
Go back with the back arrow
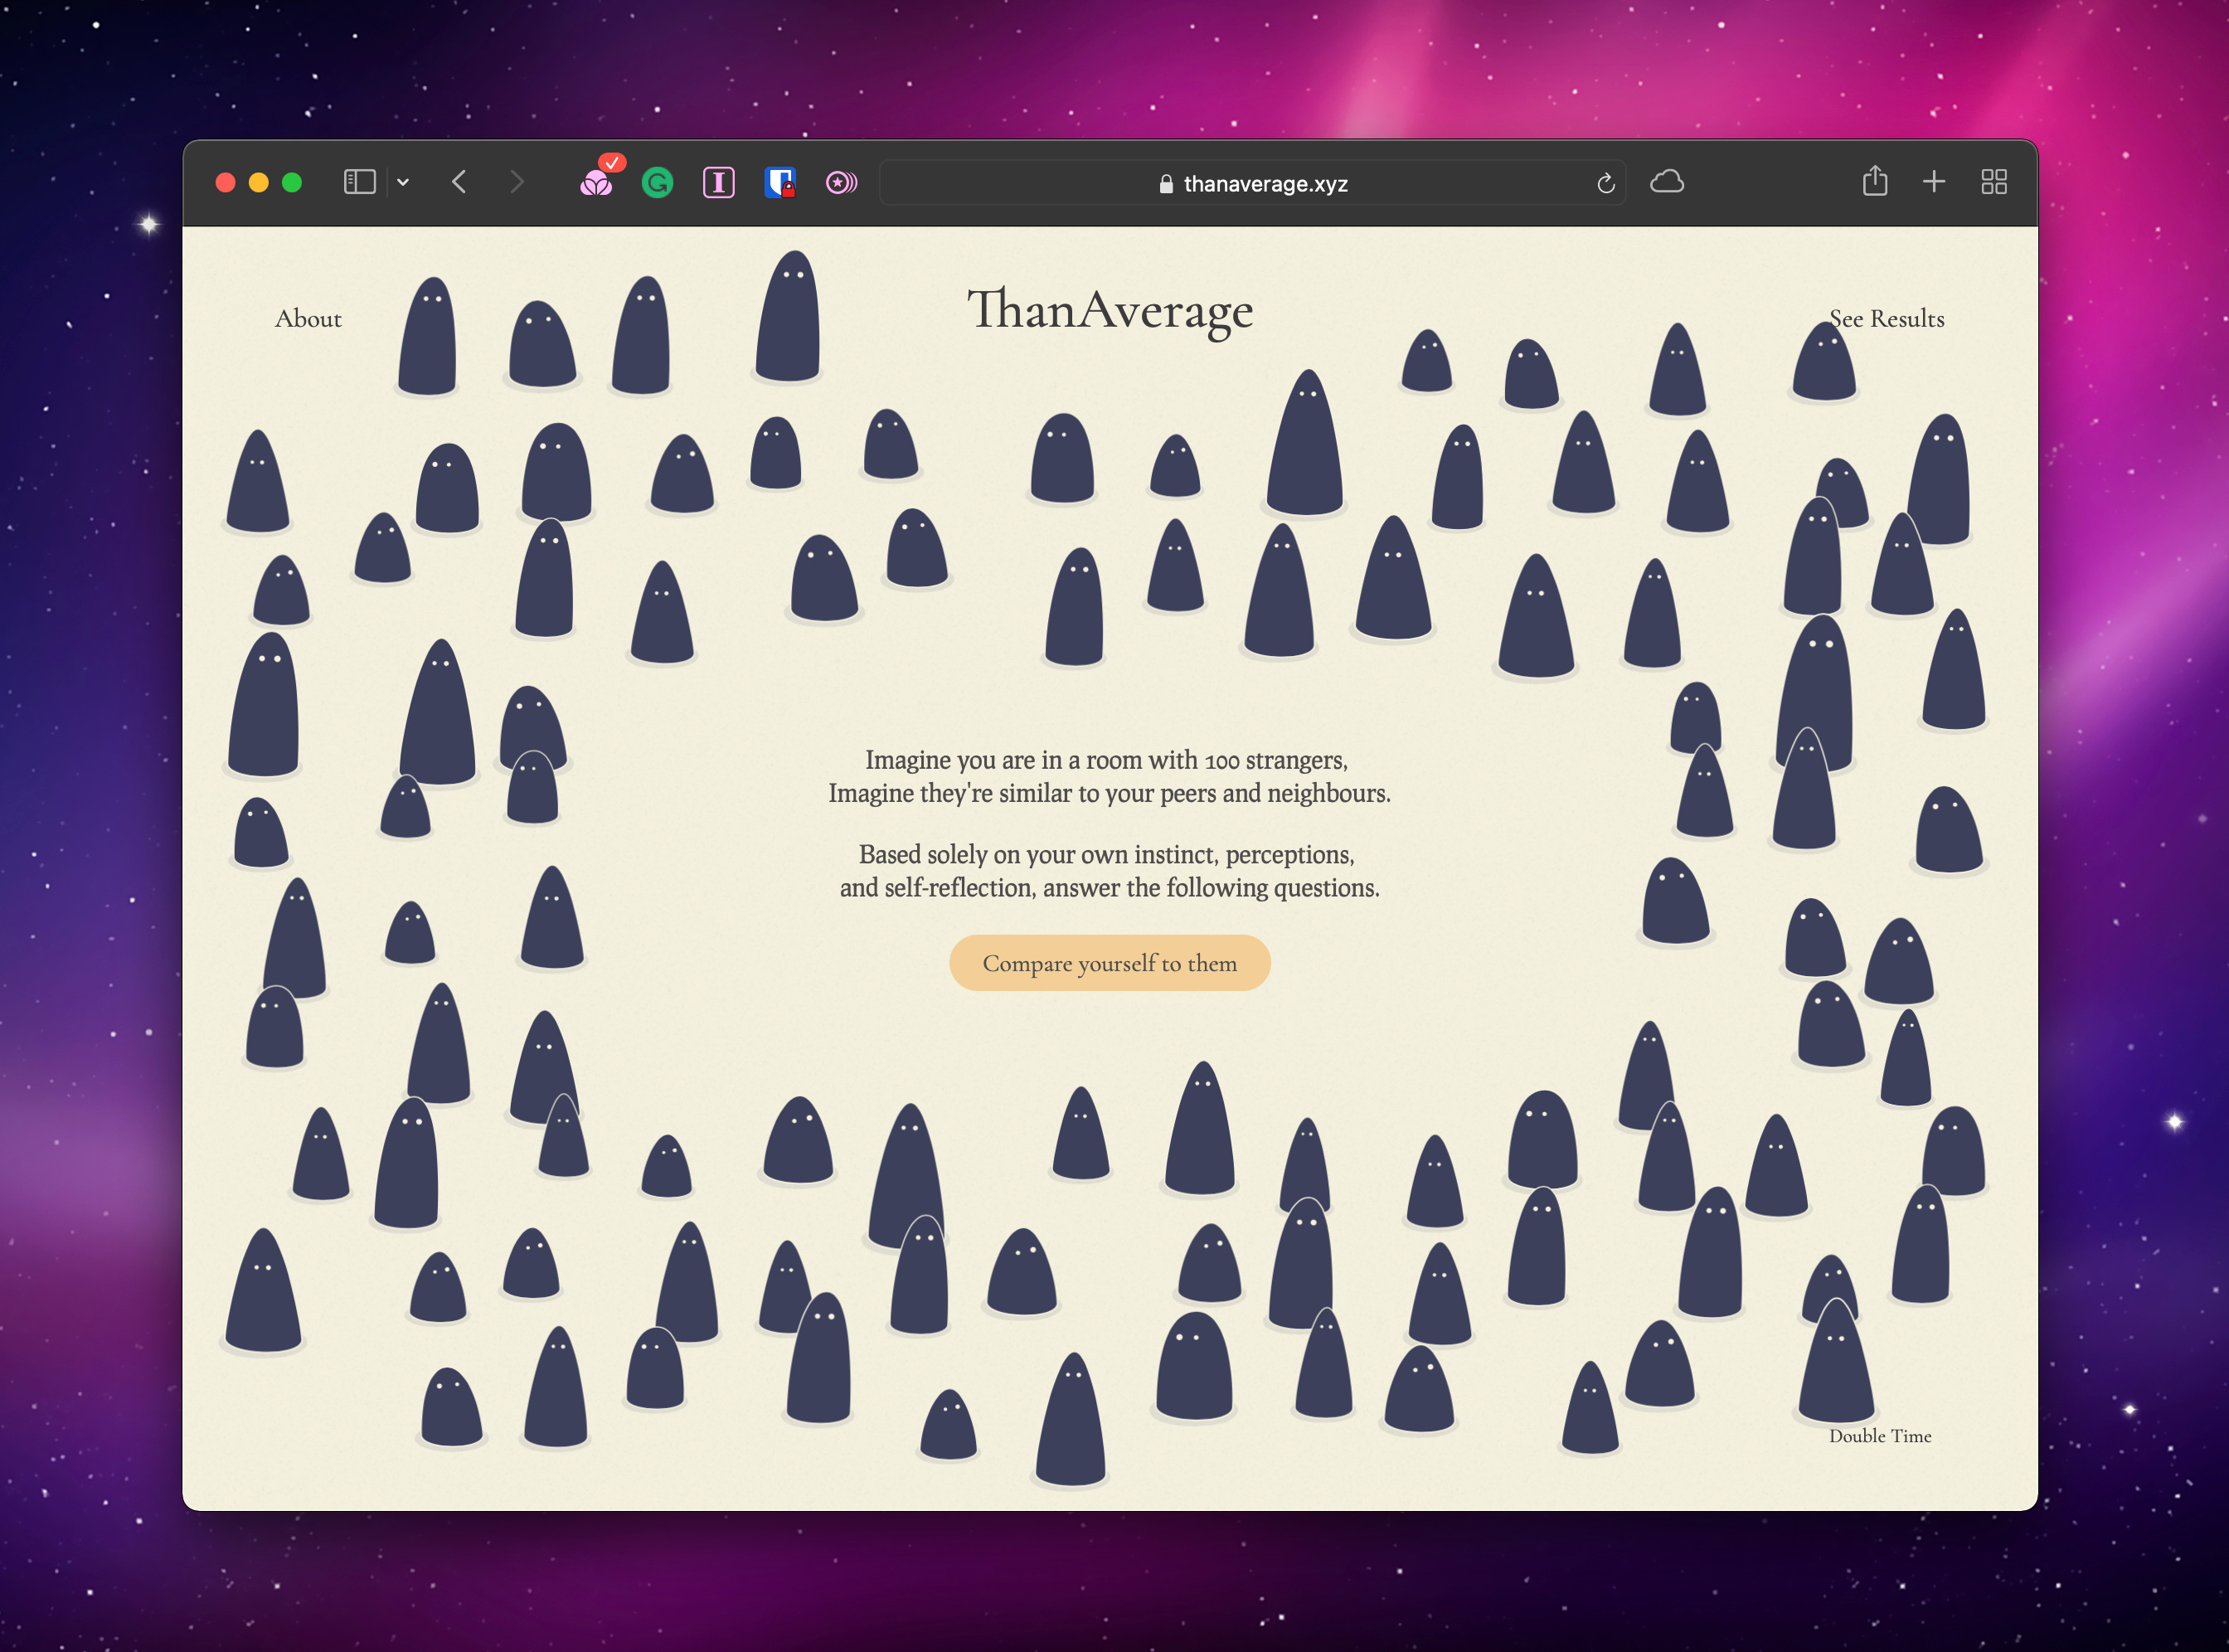459,182
